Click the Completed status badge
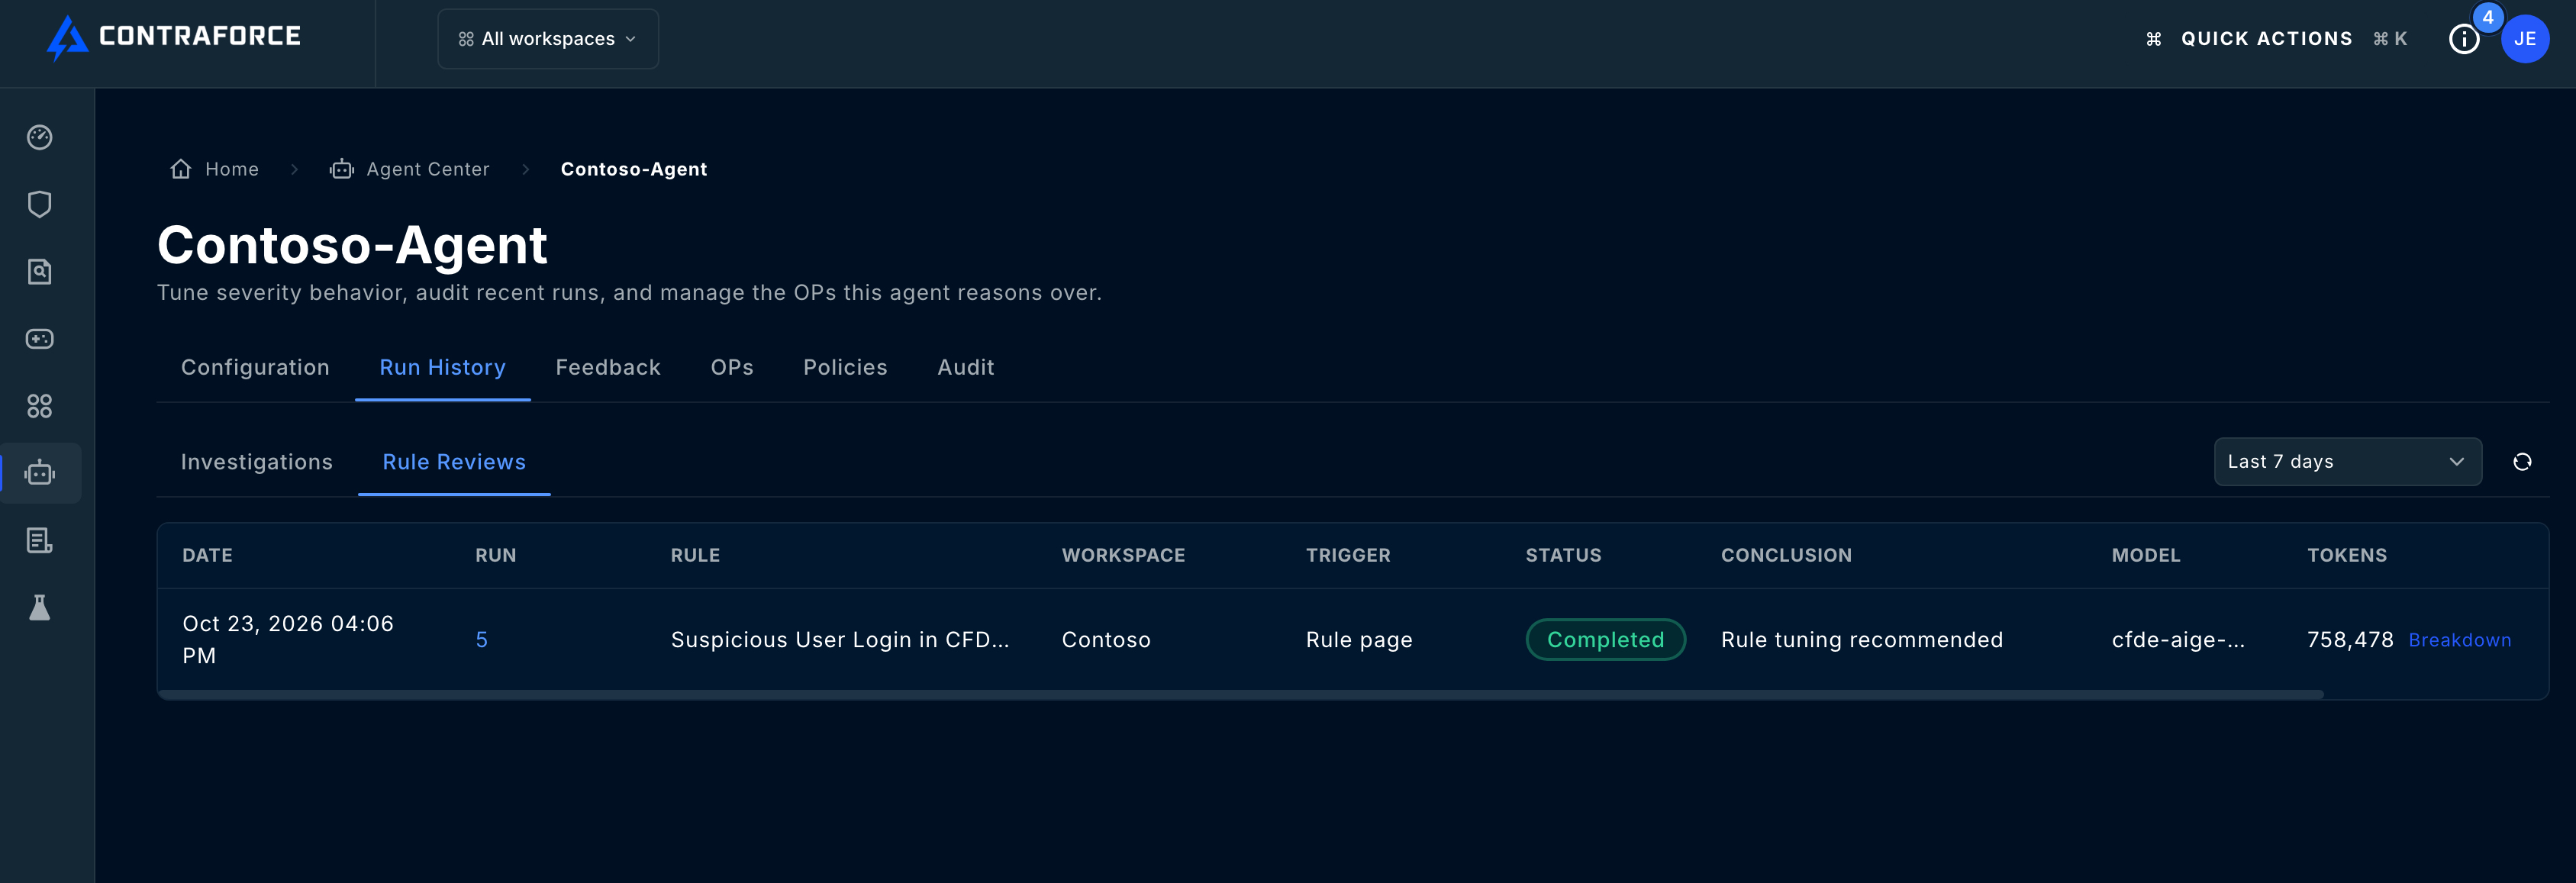2576x883 pixels. click(x=1605, y=640)
